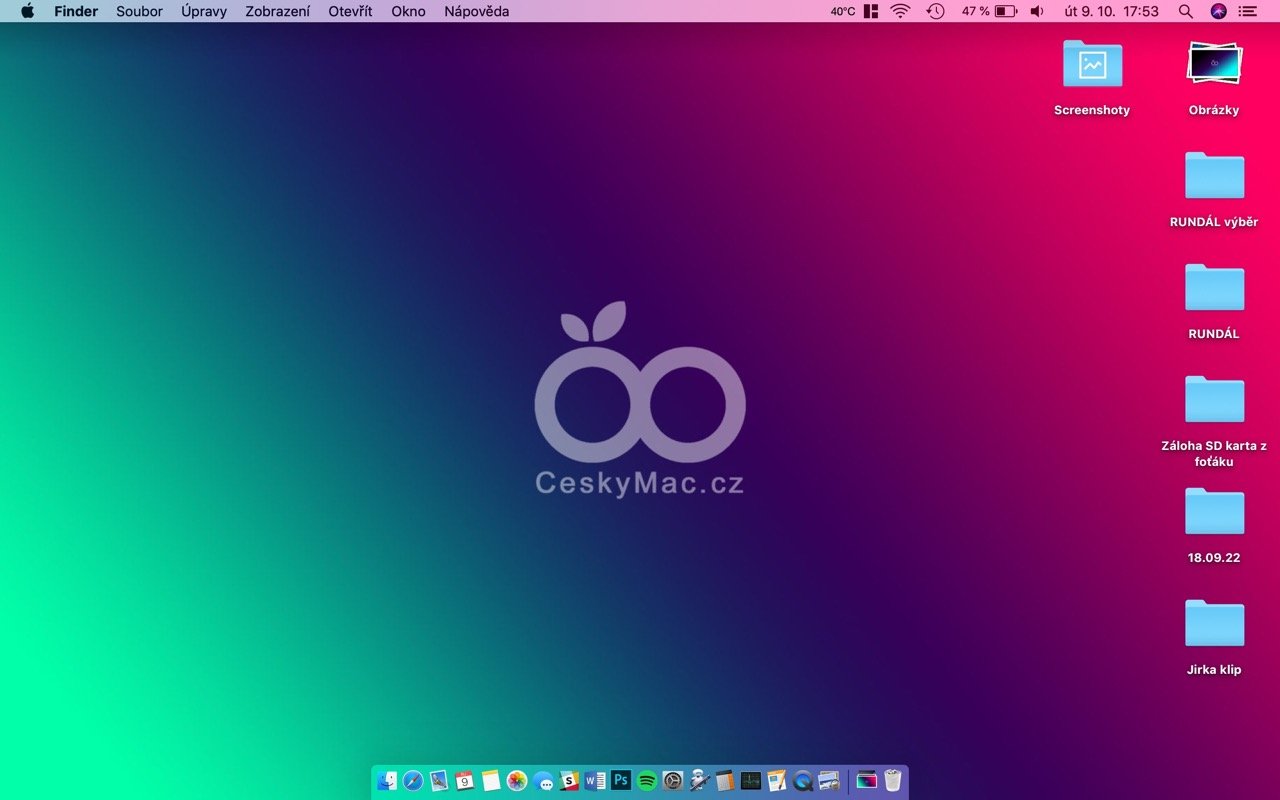1280x800 pixels.
Task: Open the Trash in the dock
Action: pyautogui.click(x=892, y=781)
